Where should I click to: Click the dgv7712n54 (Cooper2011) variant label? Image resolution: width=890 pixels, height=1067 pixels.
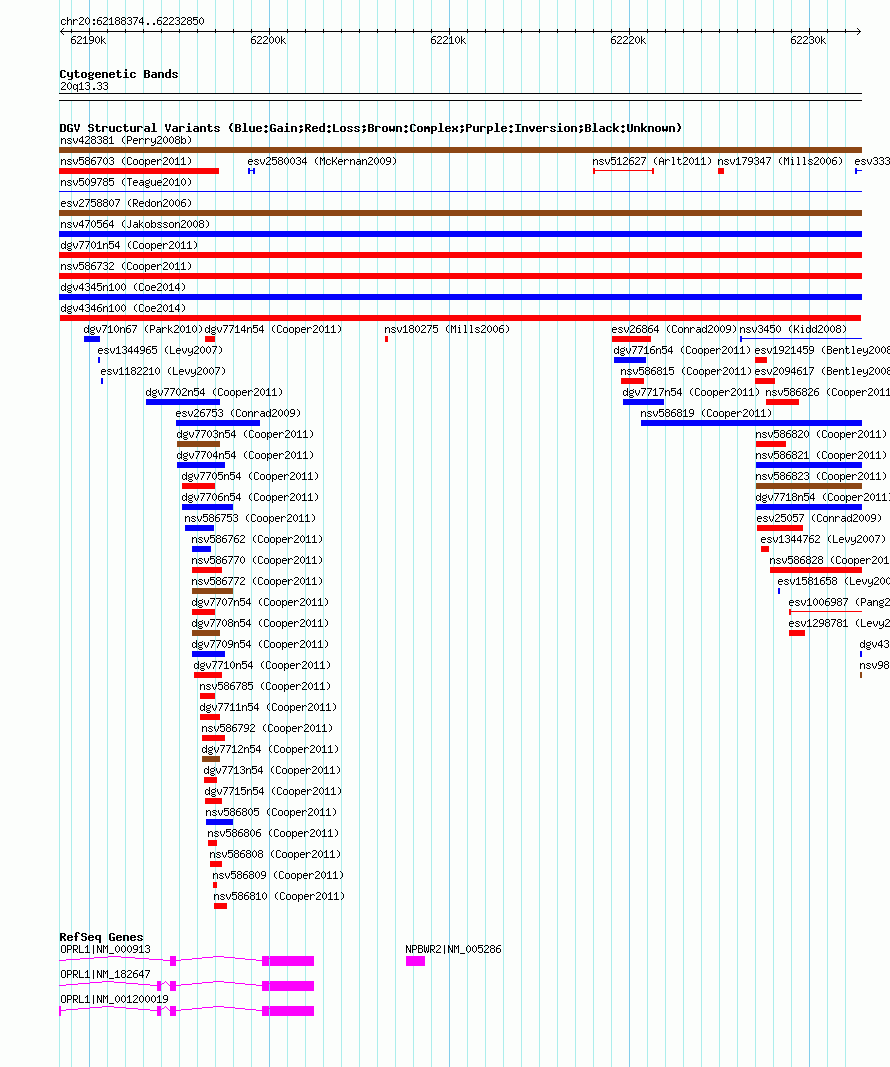click(270, 750)
